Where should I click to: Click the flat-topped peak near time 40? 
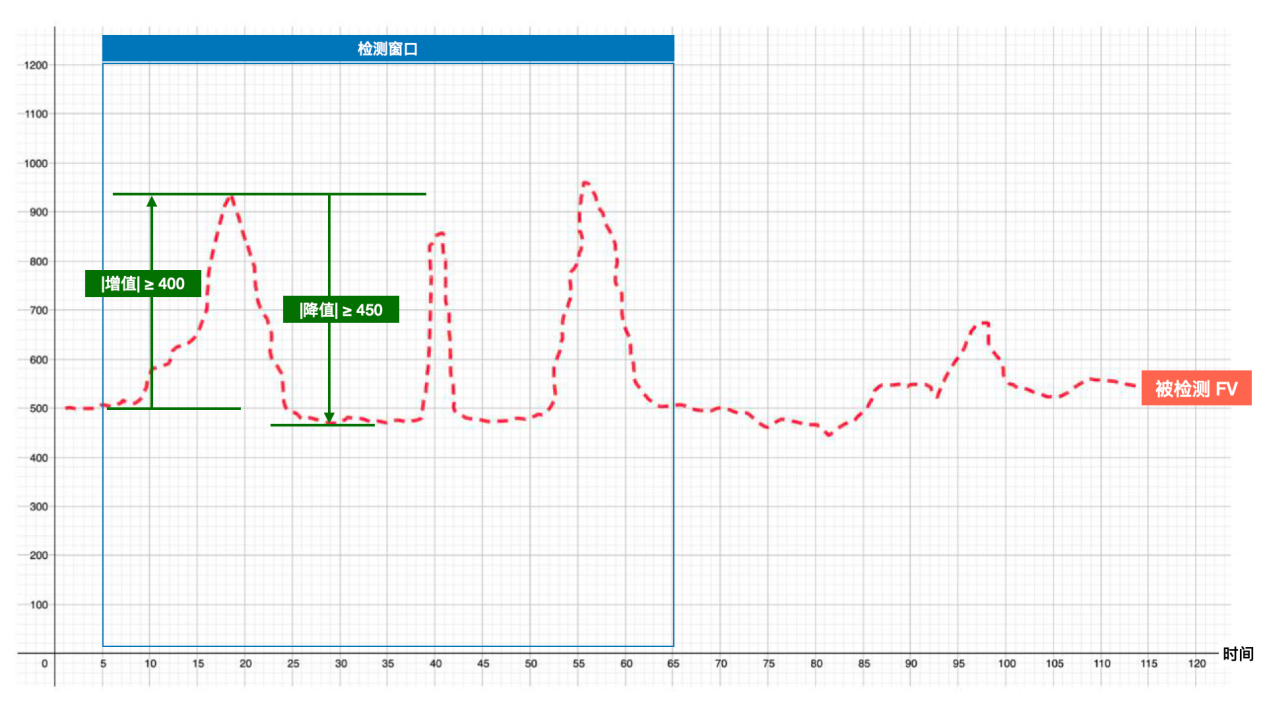[x=438, y=235]
